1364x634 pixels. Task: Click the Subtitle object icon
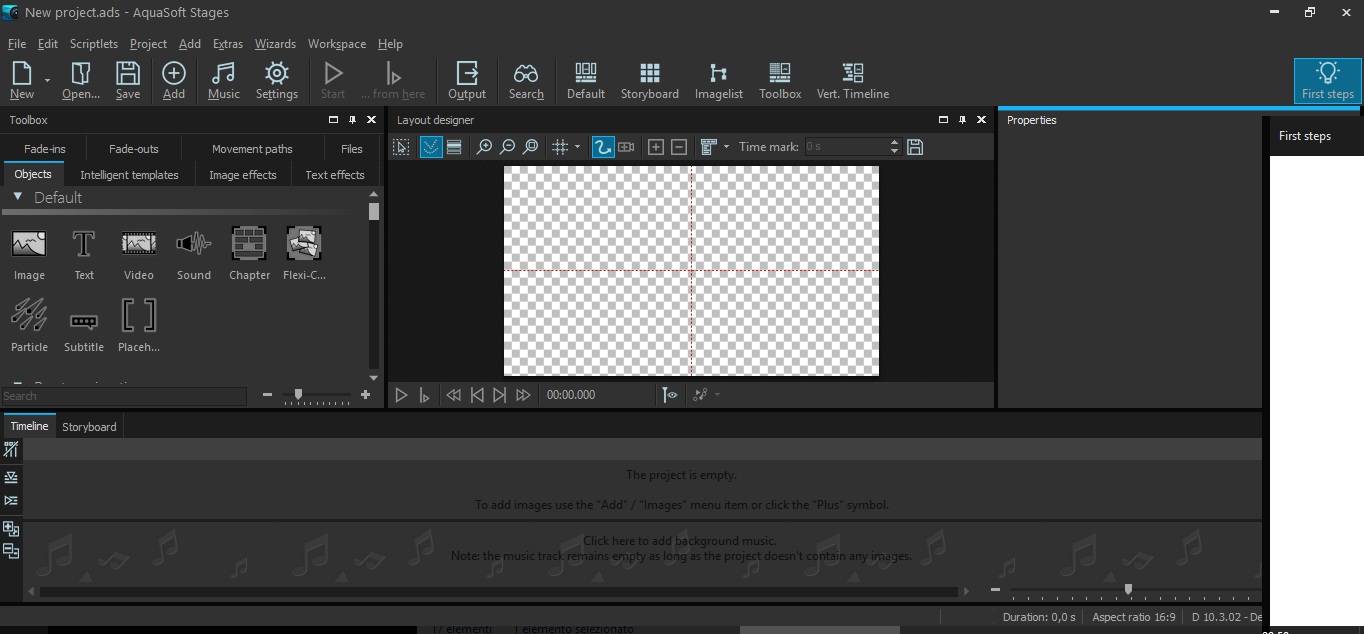click(x=84, y=325)
